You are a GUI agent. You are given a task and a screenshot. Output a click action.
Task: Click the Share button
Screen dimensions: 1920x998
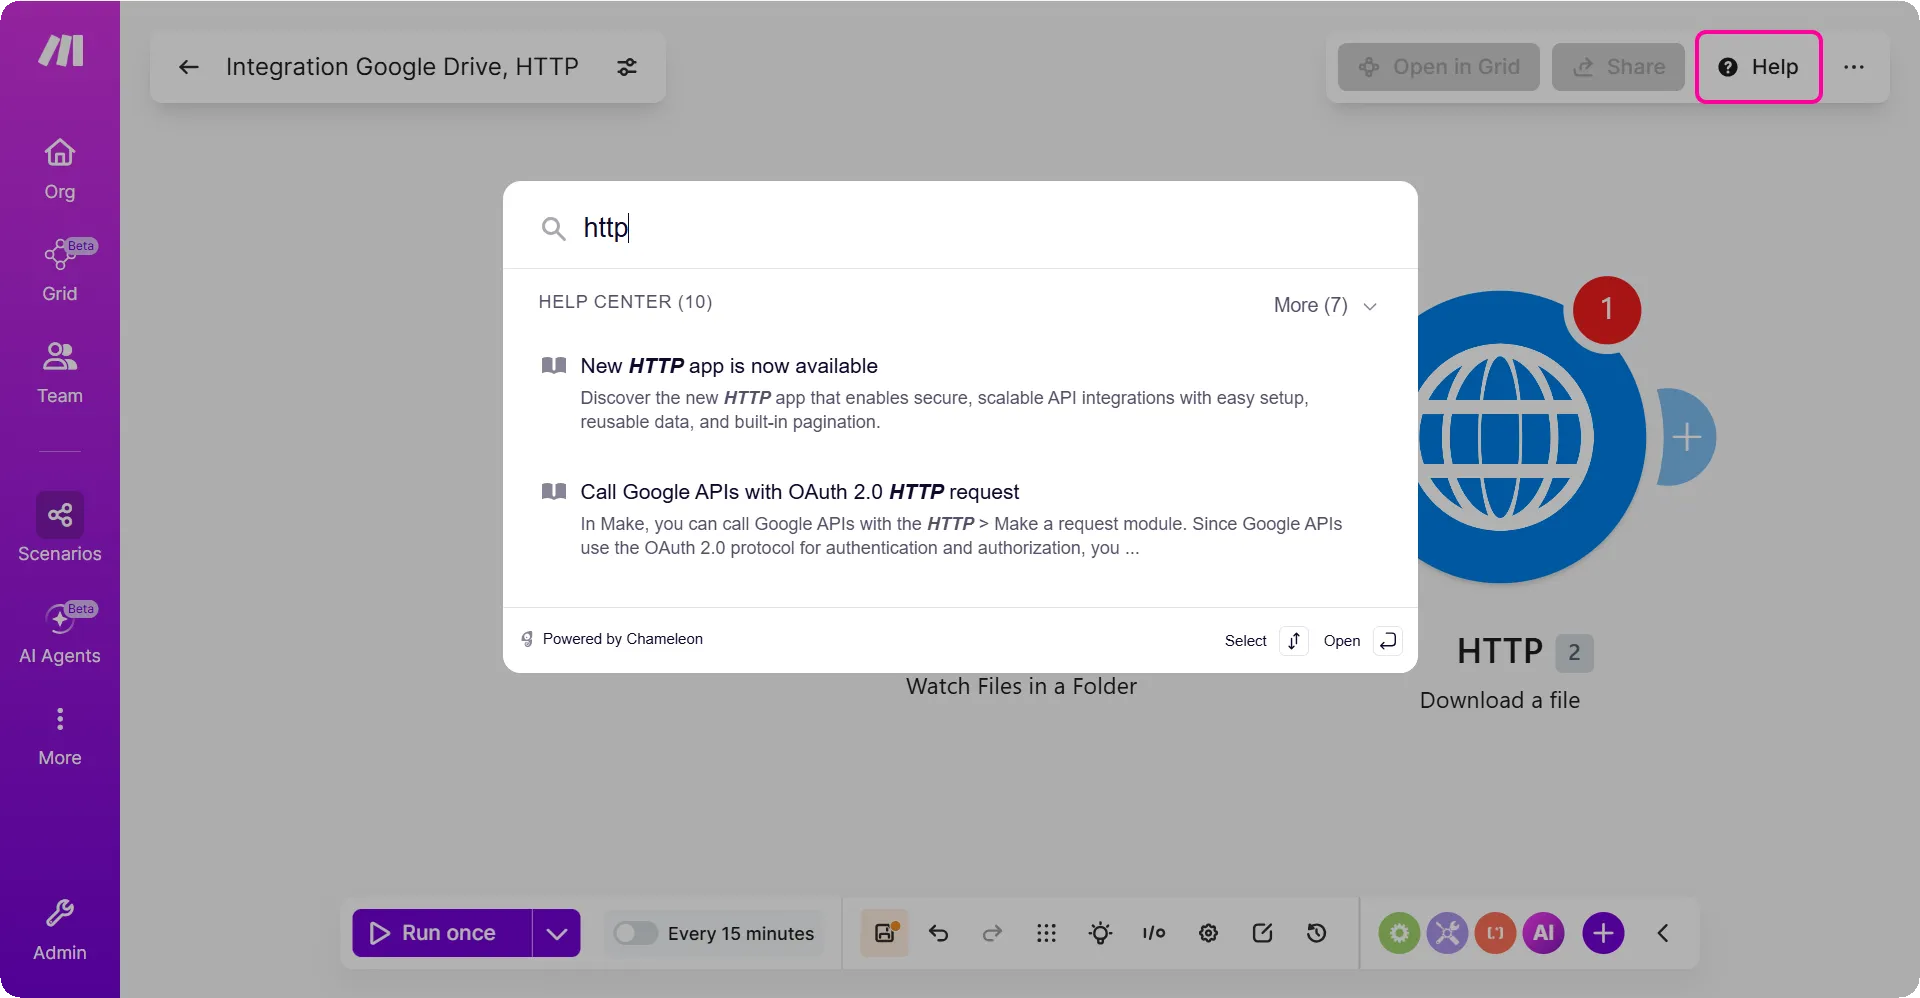(x=1618, y=67)
